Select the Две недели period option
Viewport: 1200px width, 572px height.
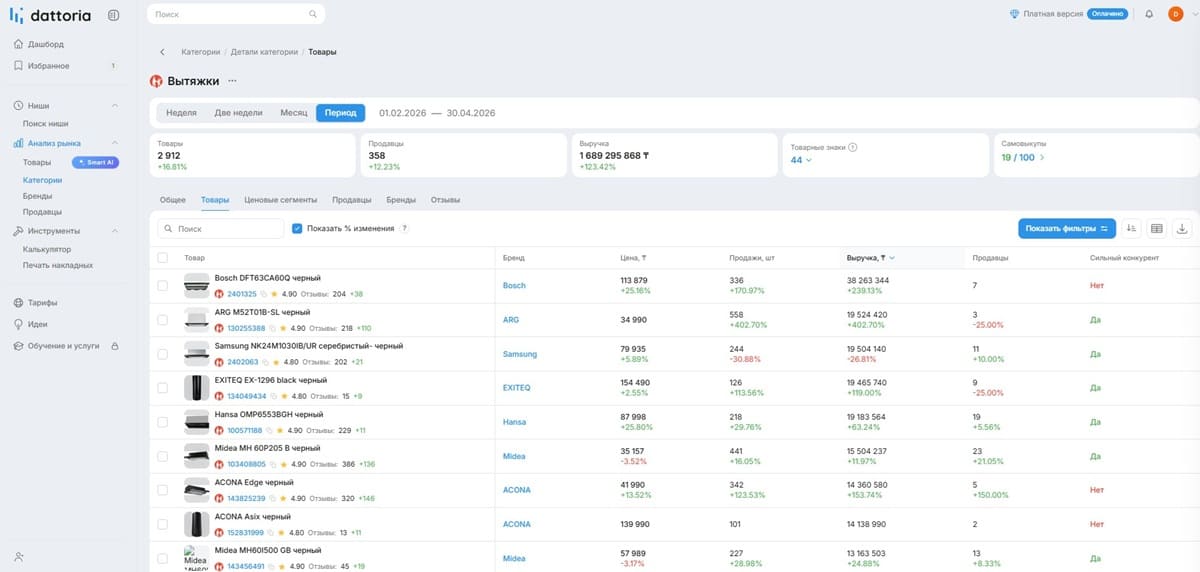click(x=238, y=113)
